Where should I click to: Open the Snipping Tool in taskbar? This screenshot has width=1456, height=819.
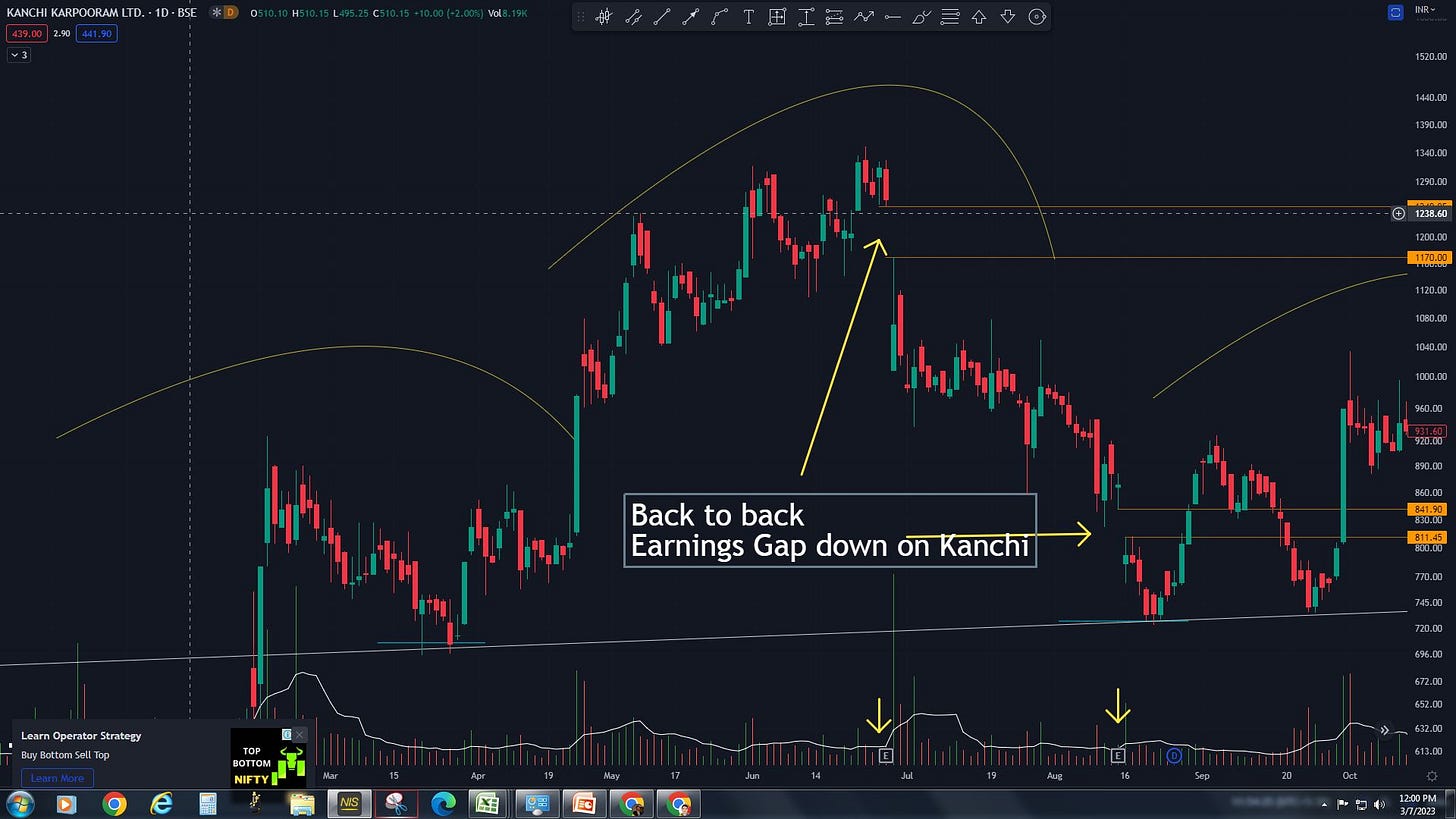(x=397, y=804)
